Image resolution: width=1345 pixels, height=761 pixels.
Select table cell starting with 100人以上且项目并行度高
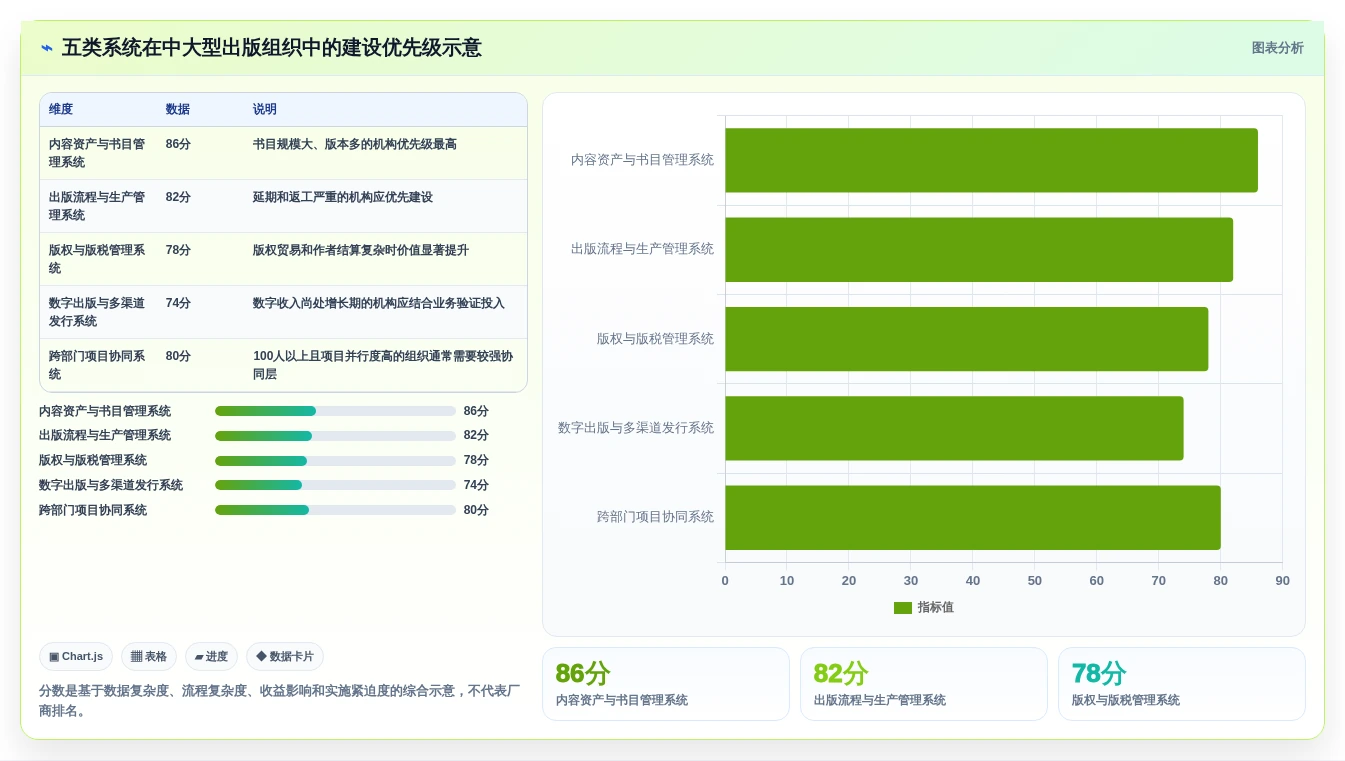pos(383,365)
